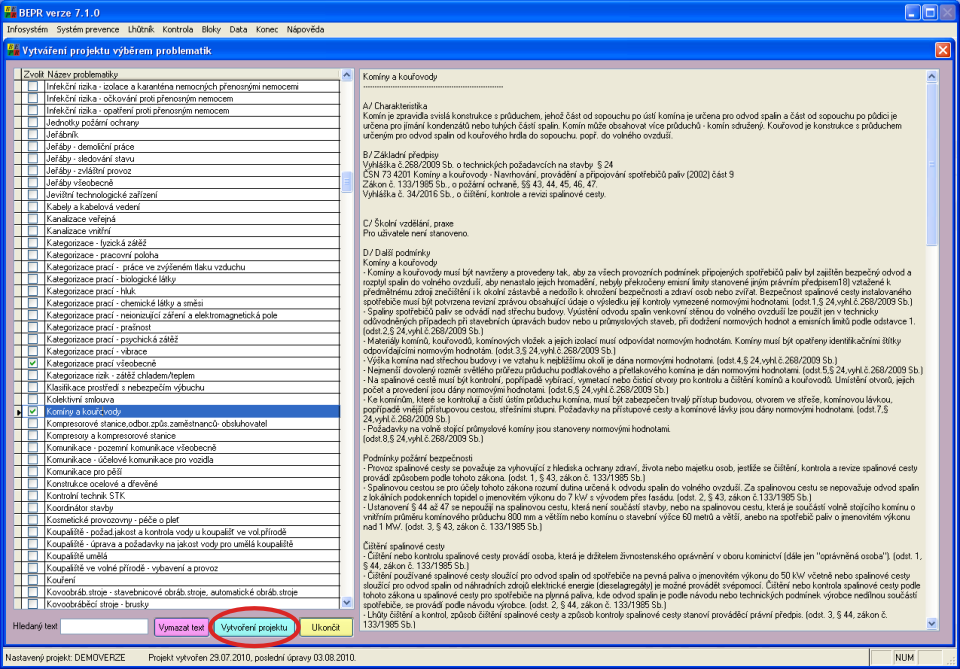The width and height of the screenshot is (960, 669).
Task: Click heading Čištění spalinové cesty in text panel
Action: (404, 546)
